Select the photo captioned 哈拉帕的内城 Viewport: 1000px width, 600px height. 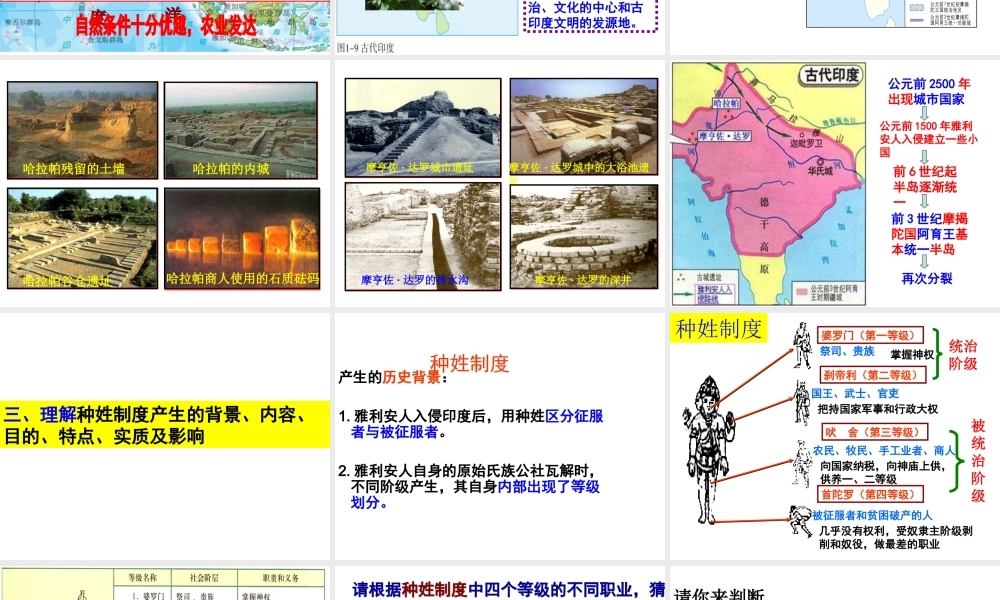240,130
